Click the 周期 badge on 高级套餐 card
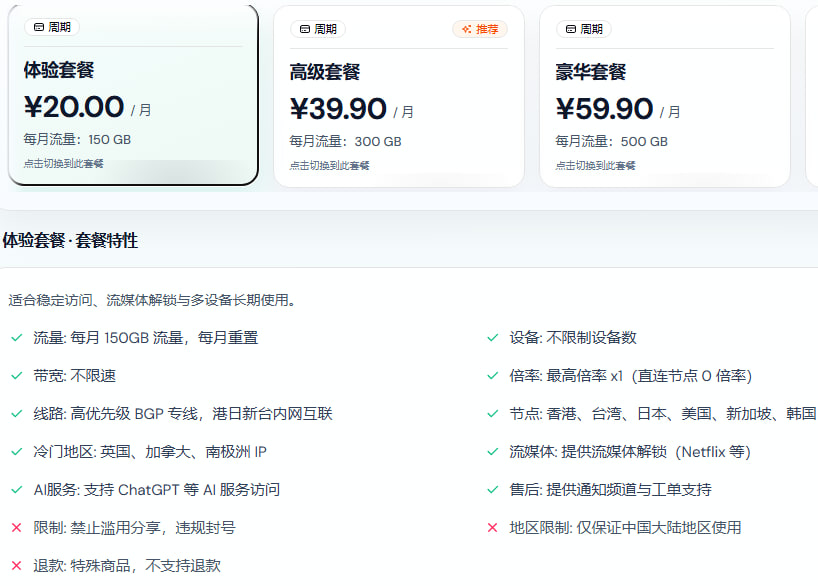 pos(318,29)
